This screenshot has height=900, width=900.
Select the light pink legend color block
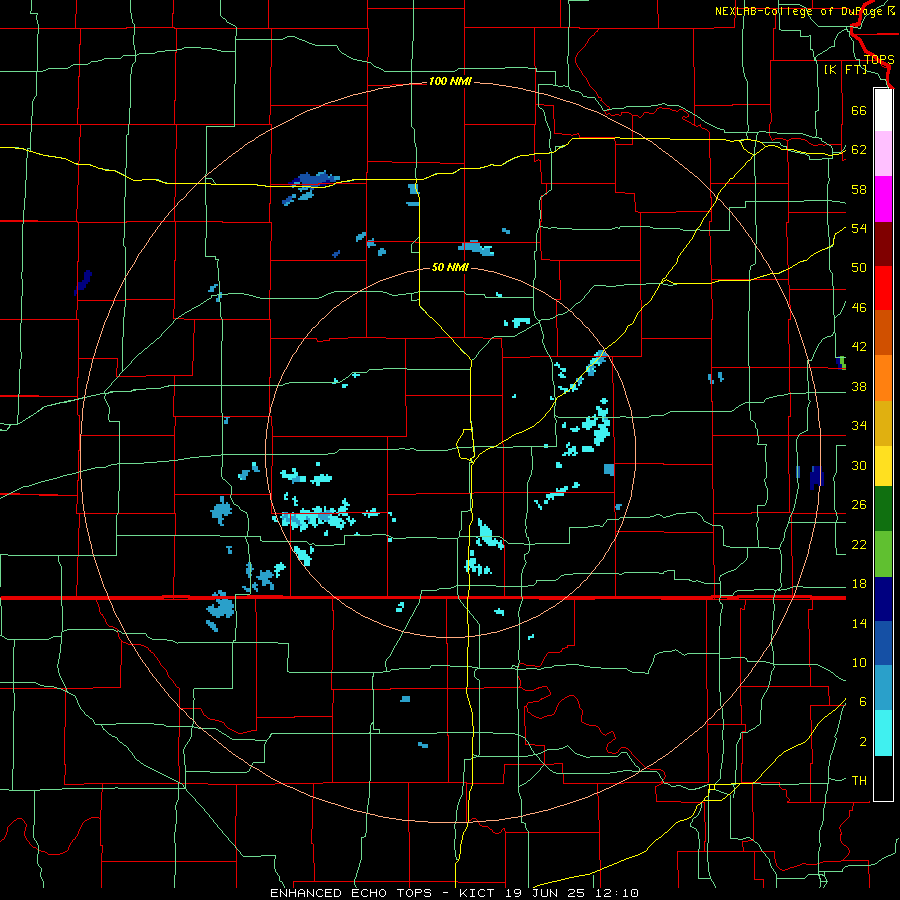point(883,154)
